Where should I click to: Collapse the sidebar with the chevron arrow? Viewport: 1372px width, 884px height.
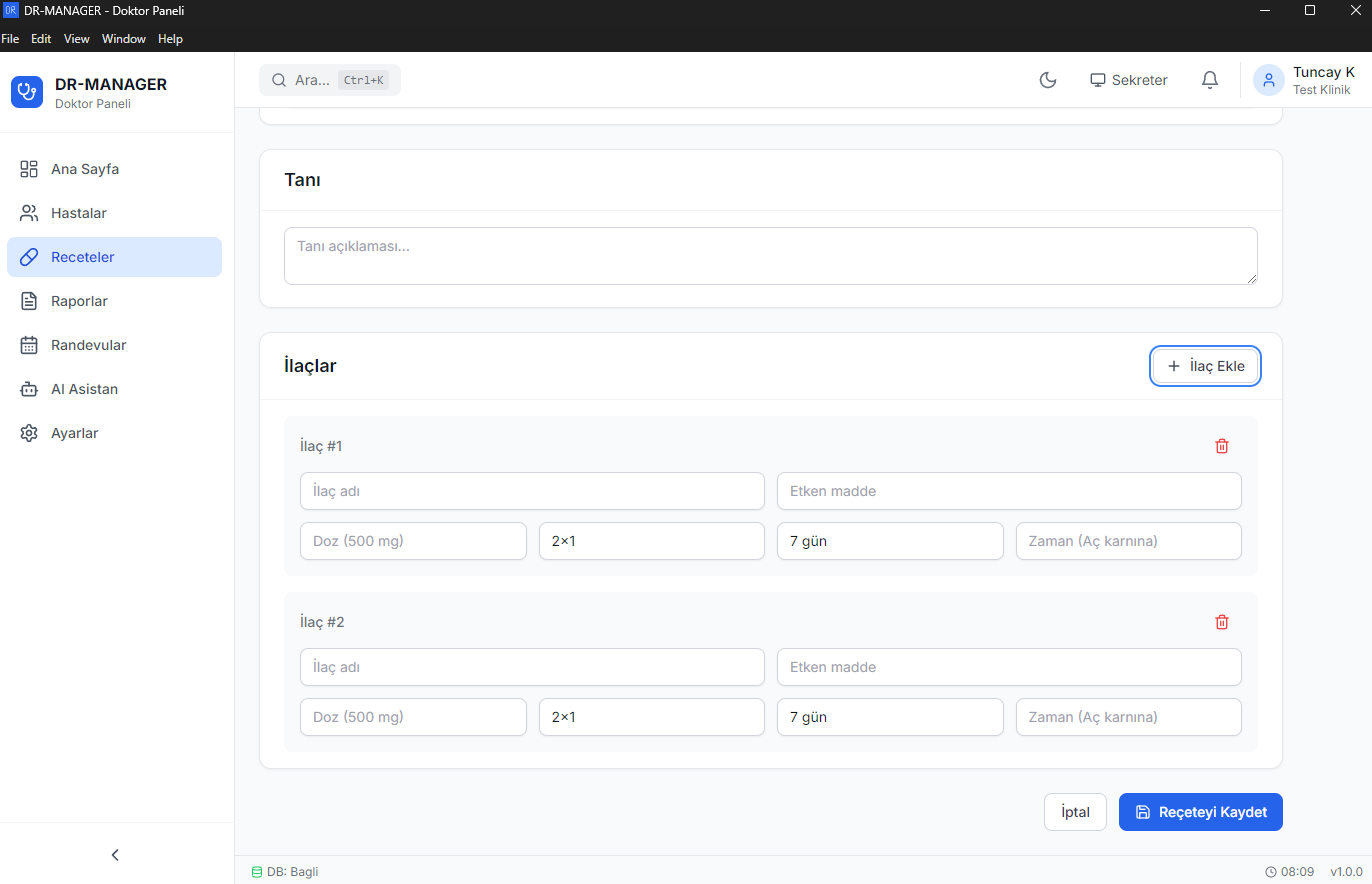click(x=115, y=855)
